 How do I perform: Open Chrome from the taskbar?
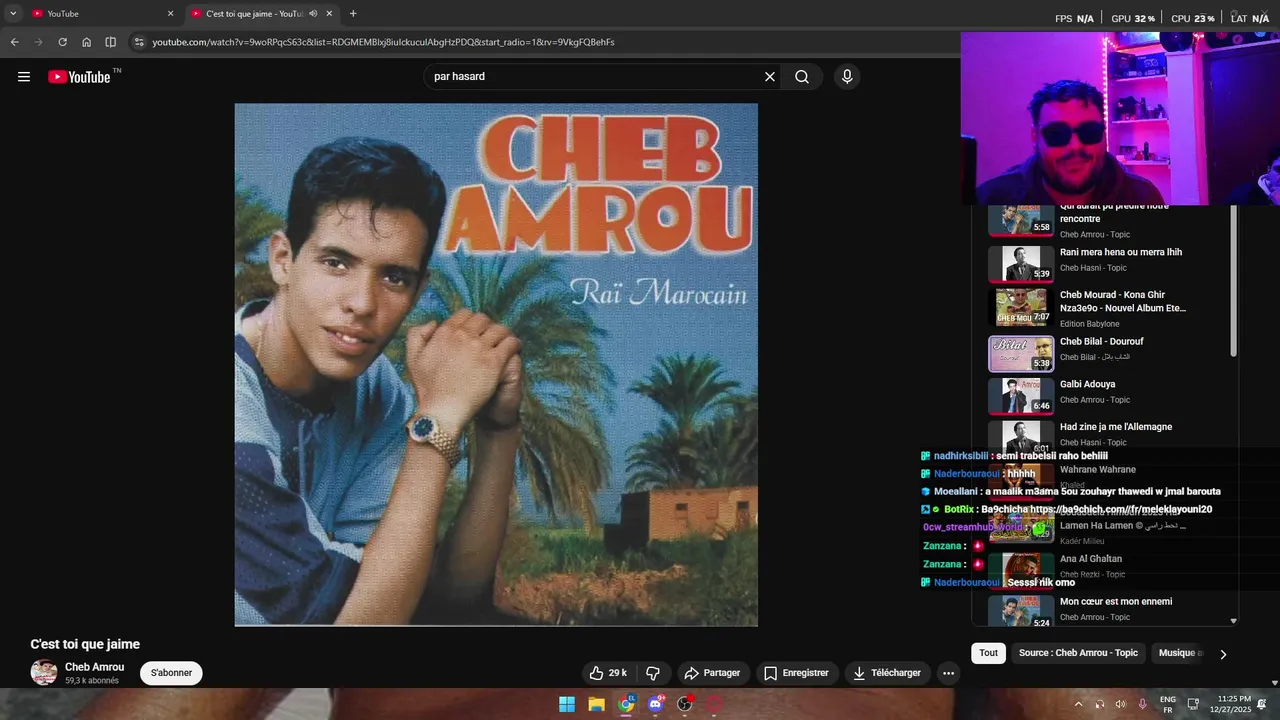pyautogui.click(x=626, y=704)
